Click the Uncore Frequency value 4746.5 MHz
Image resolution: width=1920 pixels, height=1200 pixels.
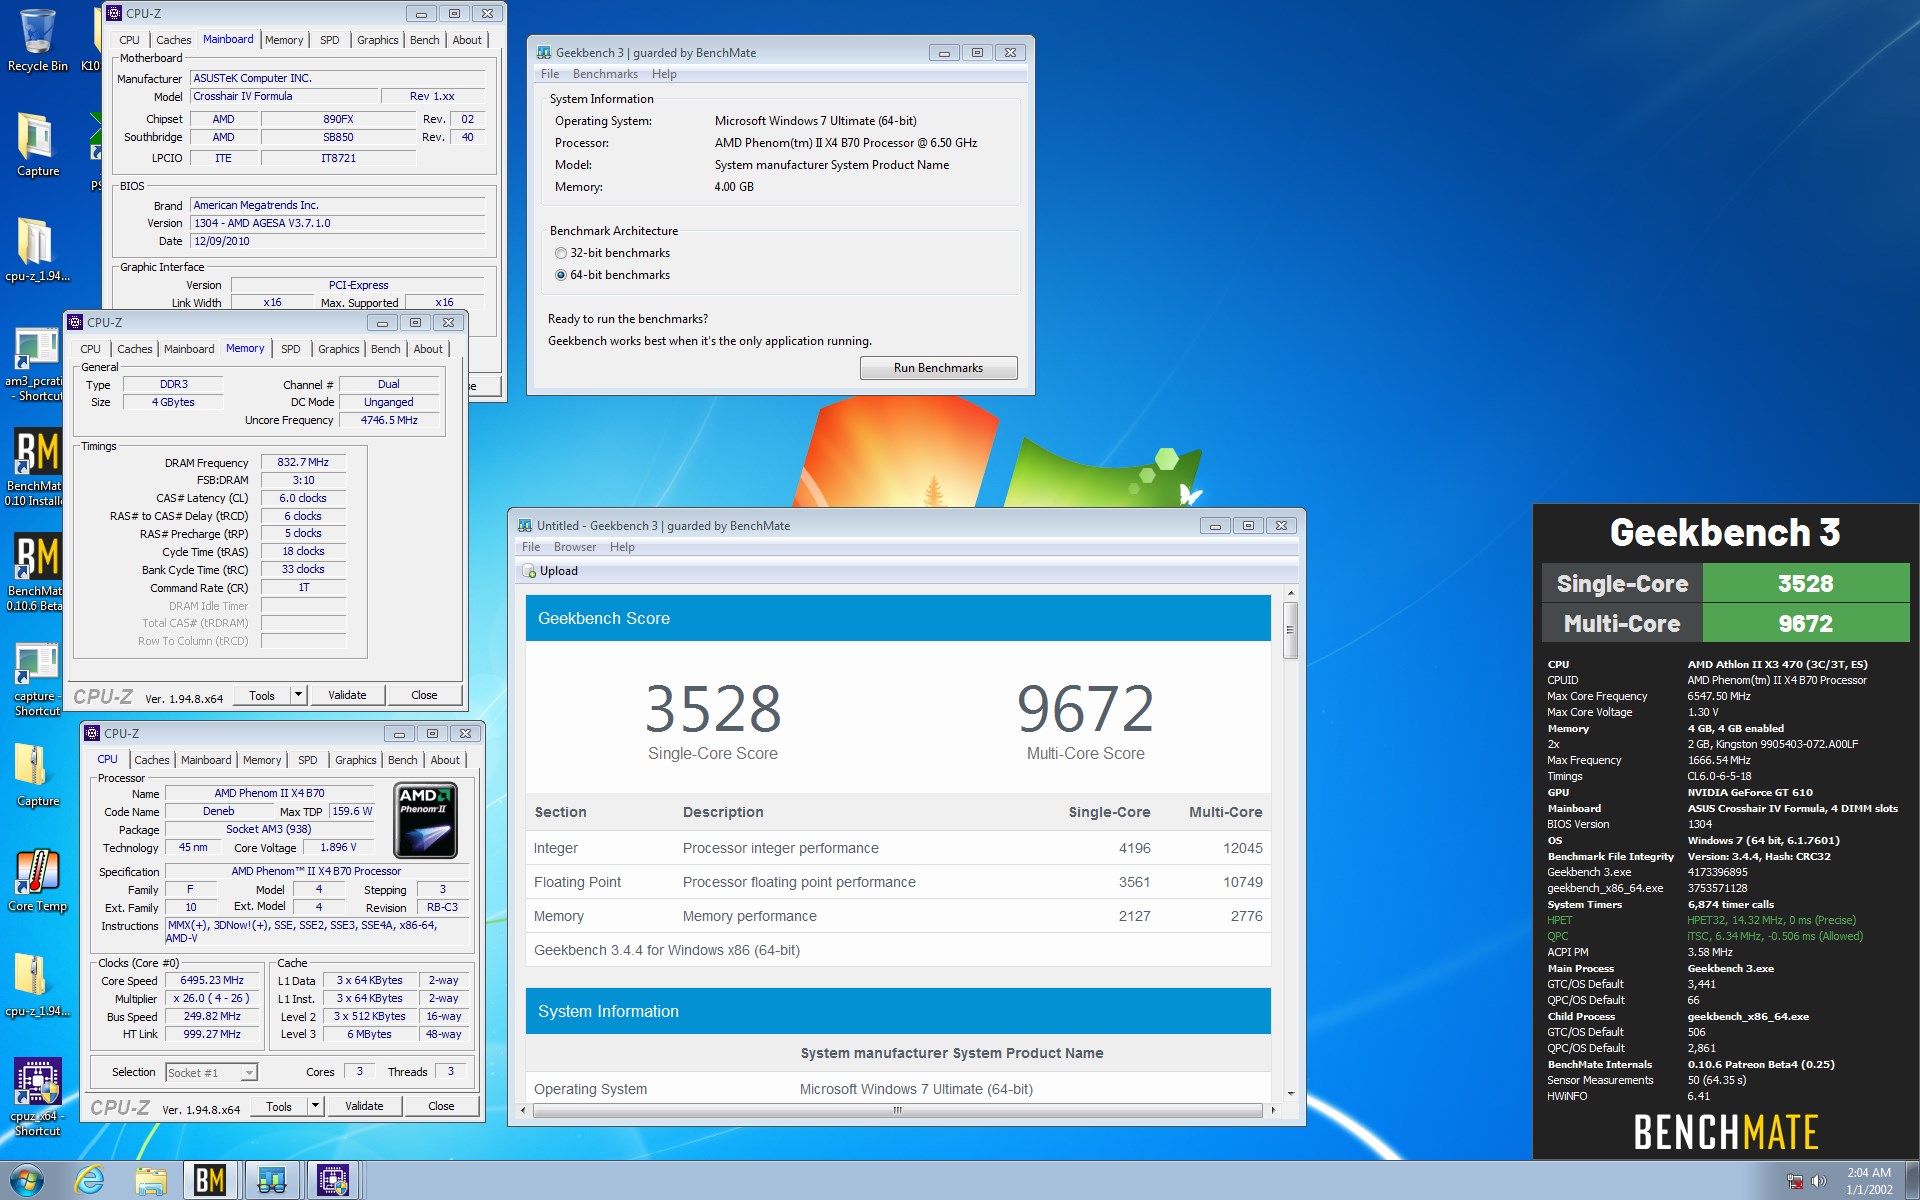pyautogui.click(x=389, y=420)
